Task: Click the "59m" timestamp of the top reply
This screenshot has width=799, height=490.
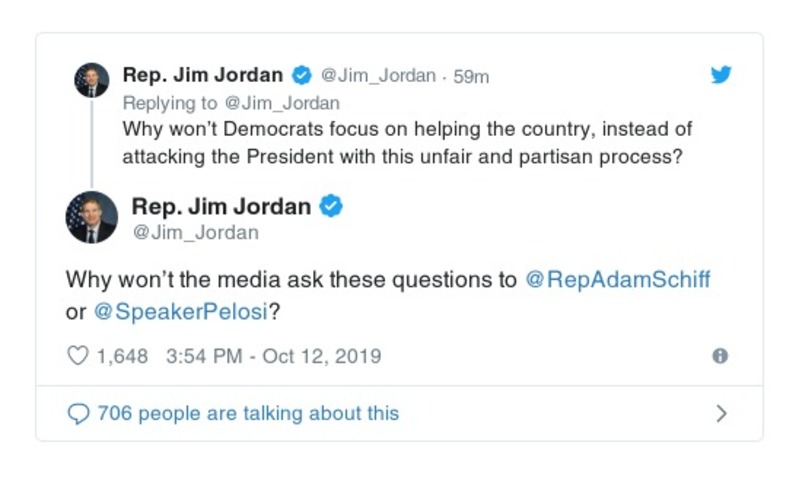Action: tap(471, 76)
